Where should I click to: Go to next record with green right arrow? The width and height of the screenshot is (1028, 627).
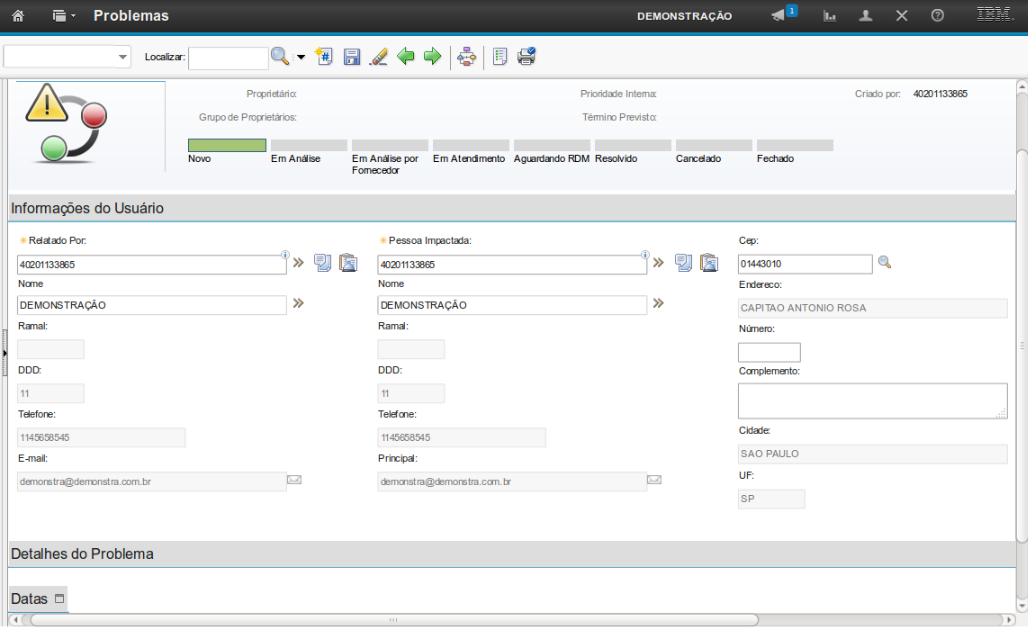pyautogui.click(x=432, y=57)
